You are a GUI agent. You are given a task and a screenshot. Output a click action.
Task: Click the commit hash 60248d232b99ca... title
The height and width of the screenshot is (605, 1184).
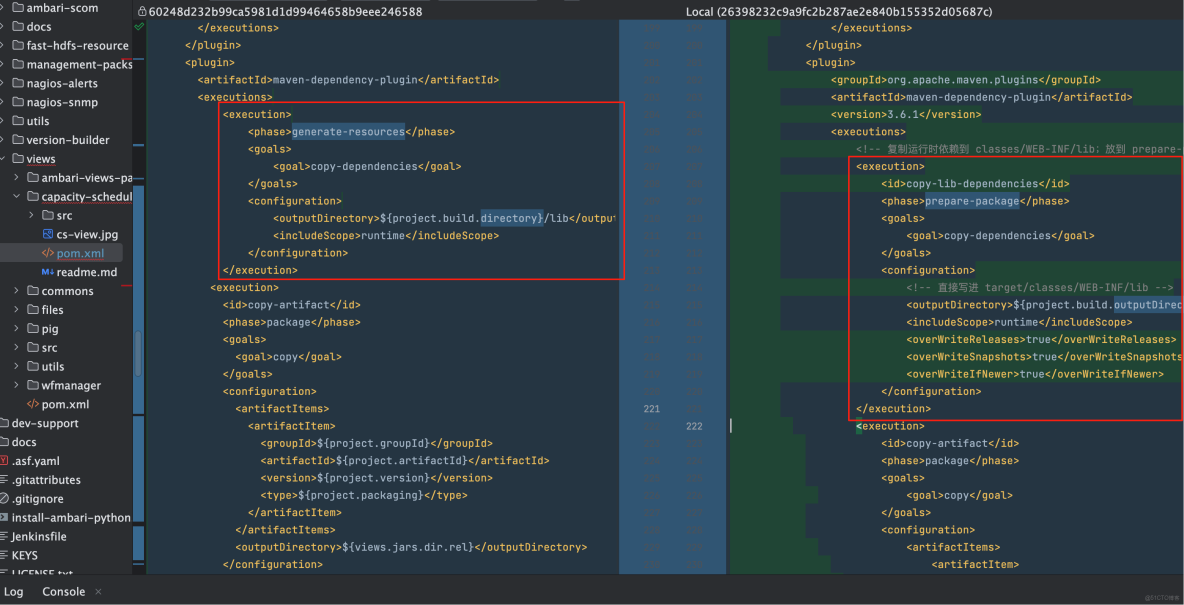[x=285, y=12]
